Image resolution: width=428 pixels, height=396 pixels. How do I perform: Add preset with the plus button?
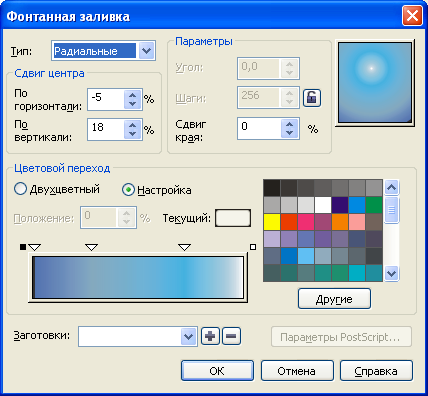[x=210, y=336]
